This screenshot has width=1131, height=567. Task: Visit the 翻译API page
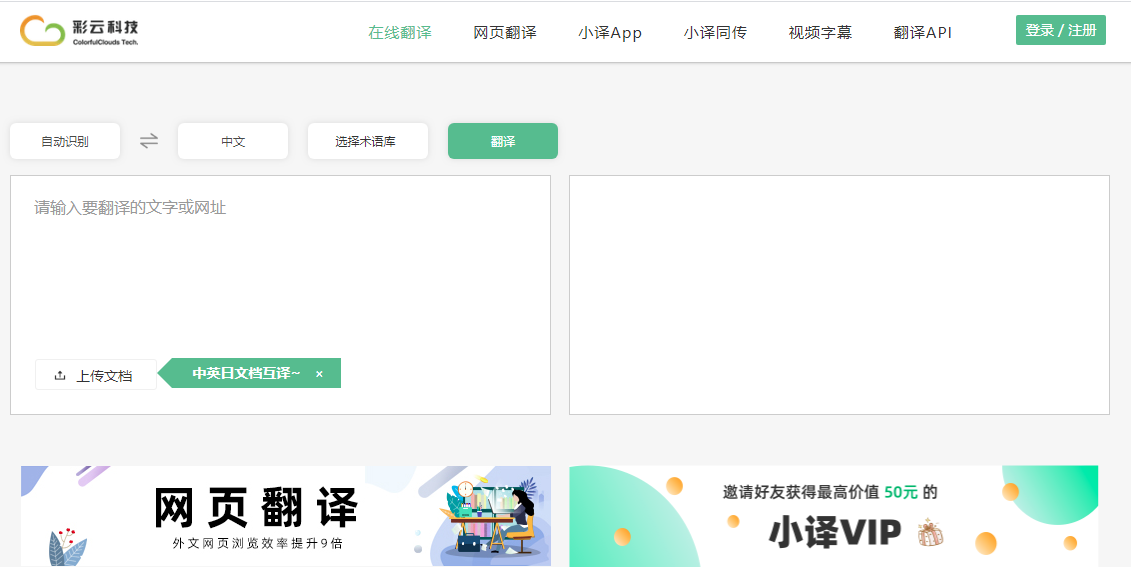923,32
